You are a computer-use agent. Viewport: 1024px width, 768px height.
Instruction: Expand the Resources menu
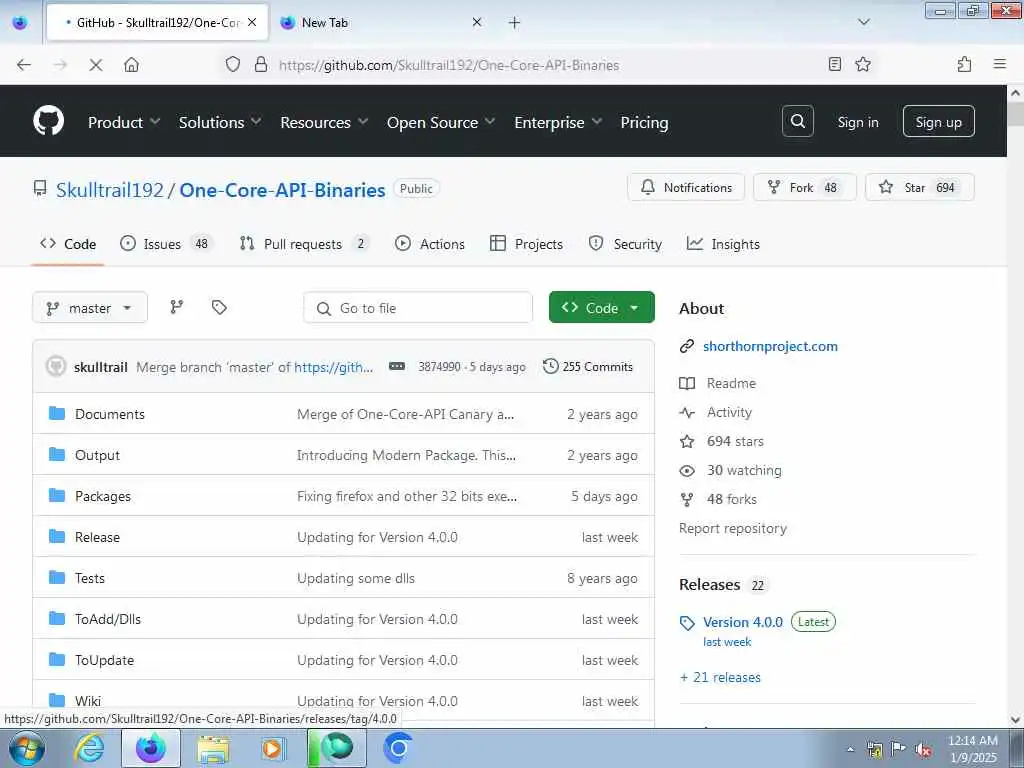324,122
